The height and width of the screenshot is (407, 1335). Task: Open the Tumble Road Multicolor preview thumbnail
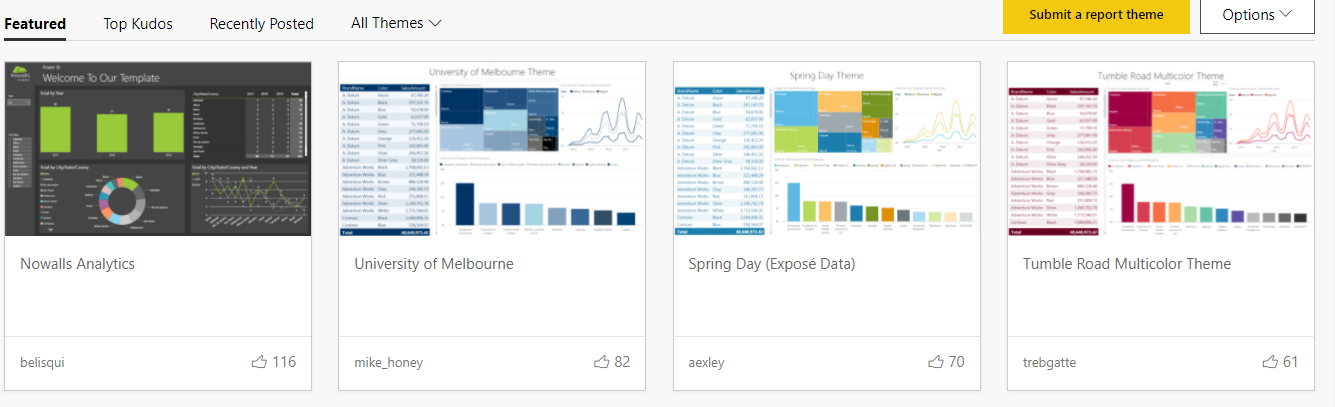click(1161, 149)
